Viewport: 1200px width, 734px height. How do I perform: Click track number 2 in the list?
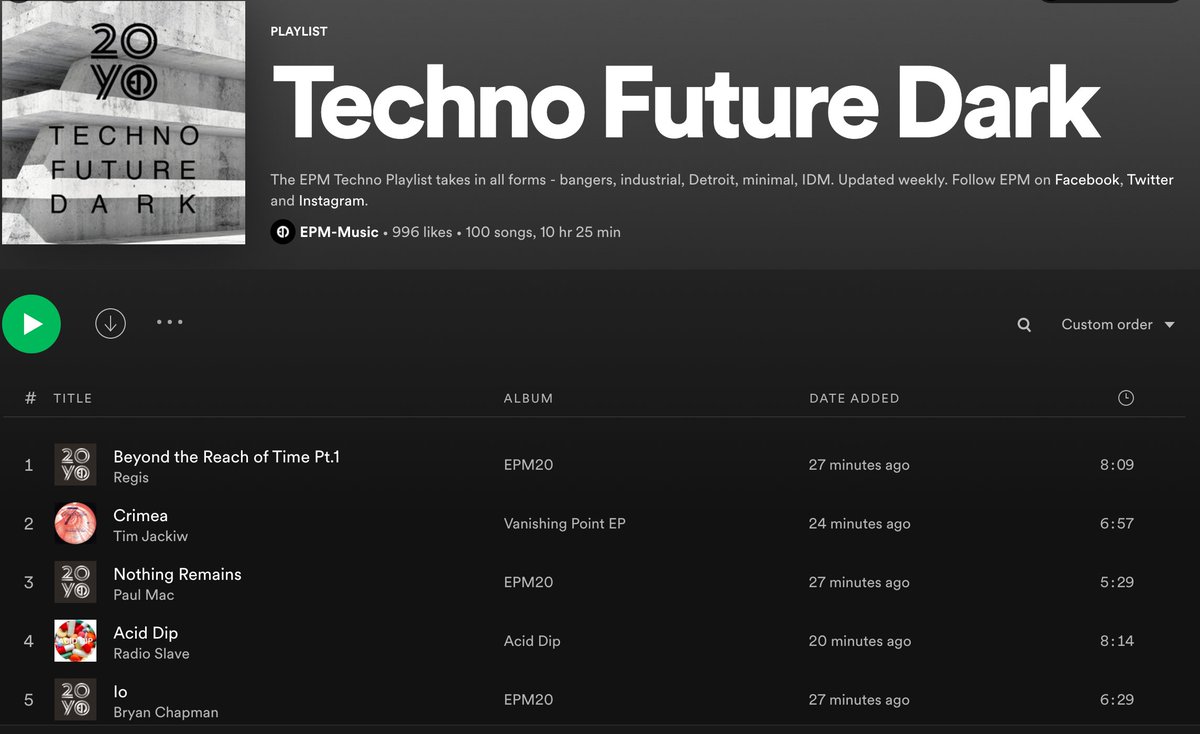(29, 524)
